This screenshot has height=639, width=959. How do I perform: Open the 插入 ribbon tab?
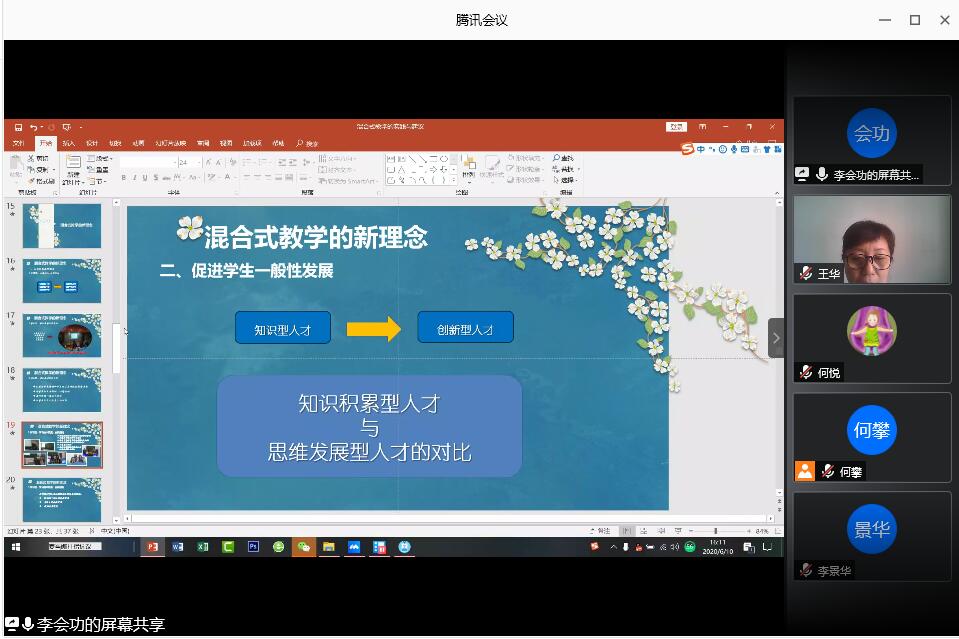(x=69, y=143)
